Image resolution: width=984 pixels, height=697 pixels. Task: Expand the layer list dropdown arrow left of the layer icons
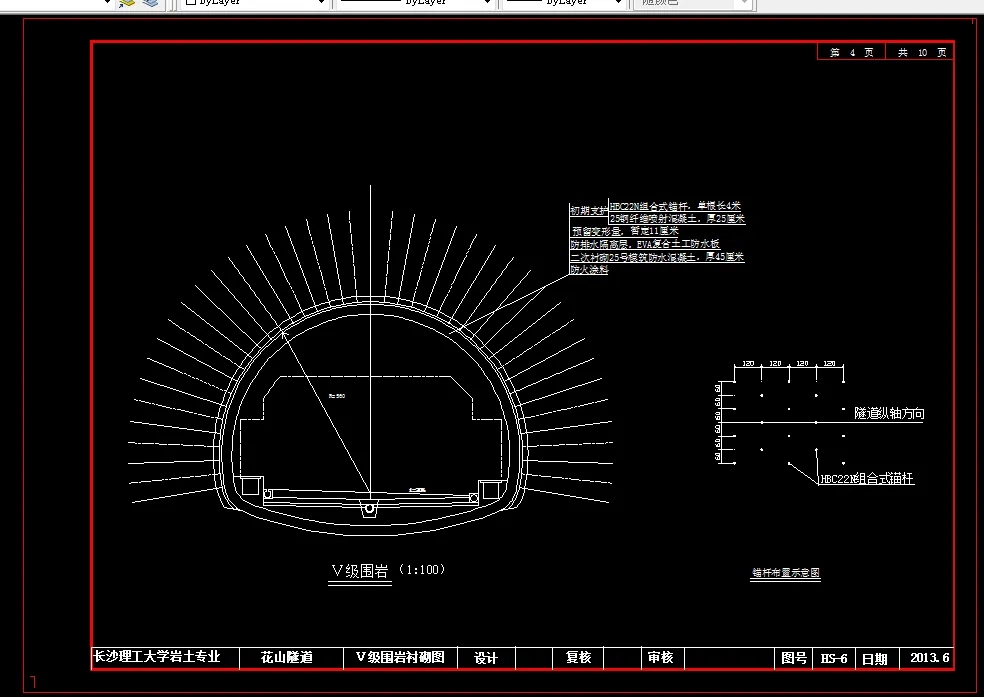107,3
